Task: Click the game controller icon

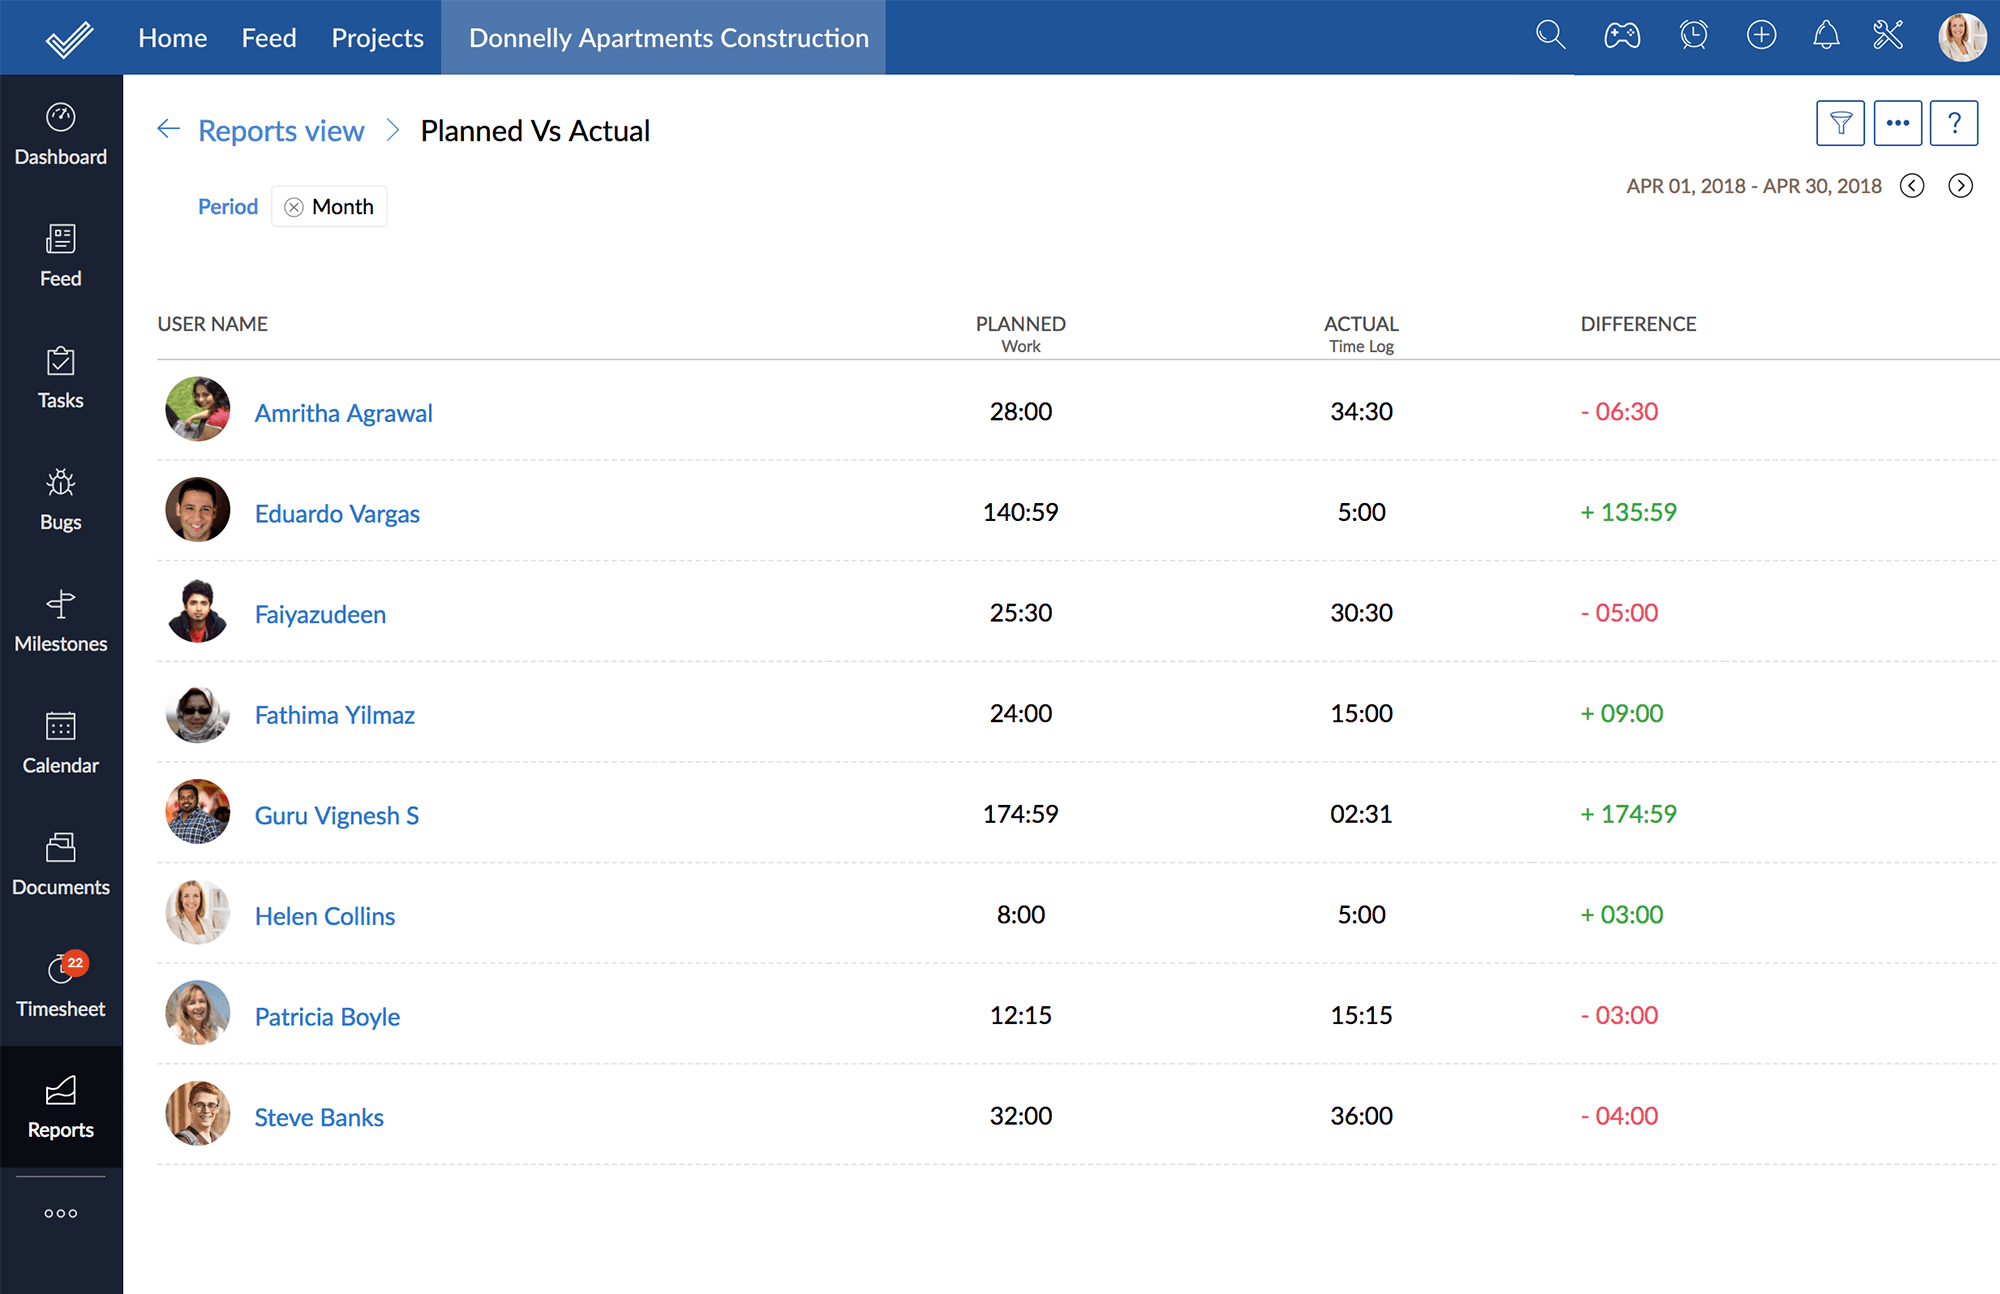Action: [x=1621, y=36]
